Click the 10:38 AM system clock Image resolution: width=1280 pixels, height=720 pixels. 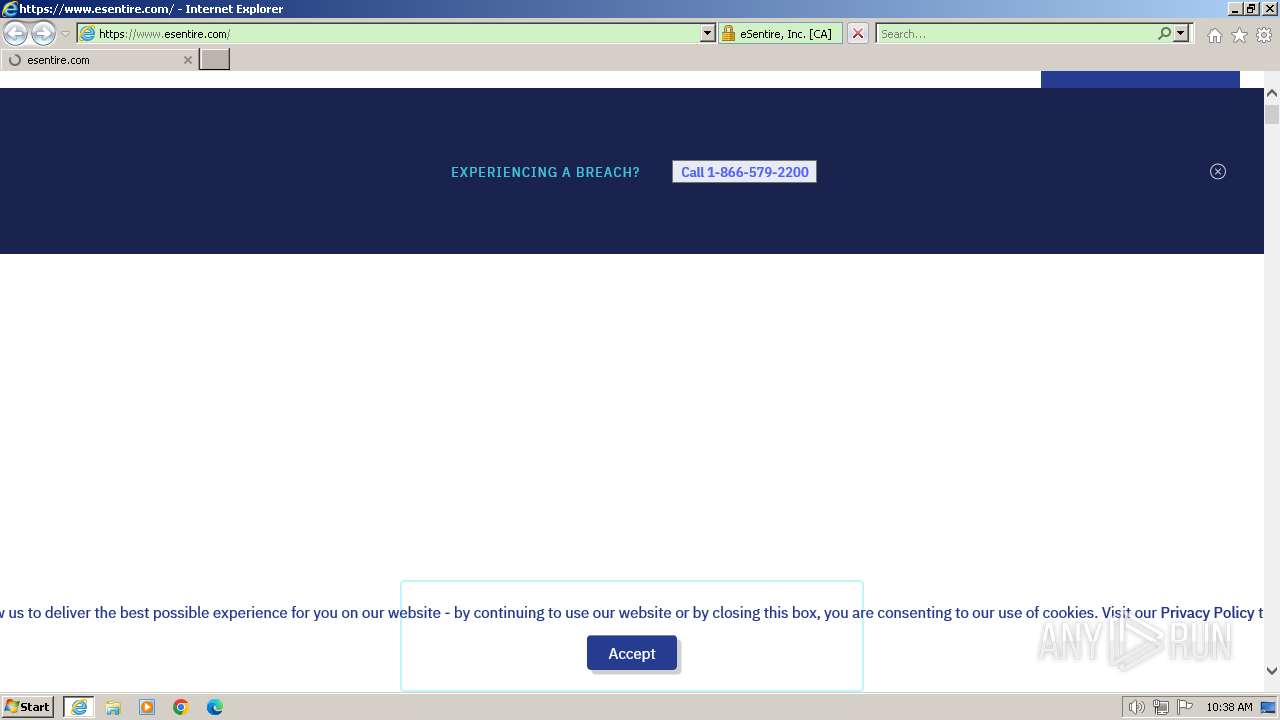click(1229, 707)
